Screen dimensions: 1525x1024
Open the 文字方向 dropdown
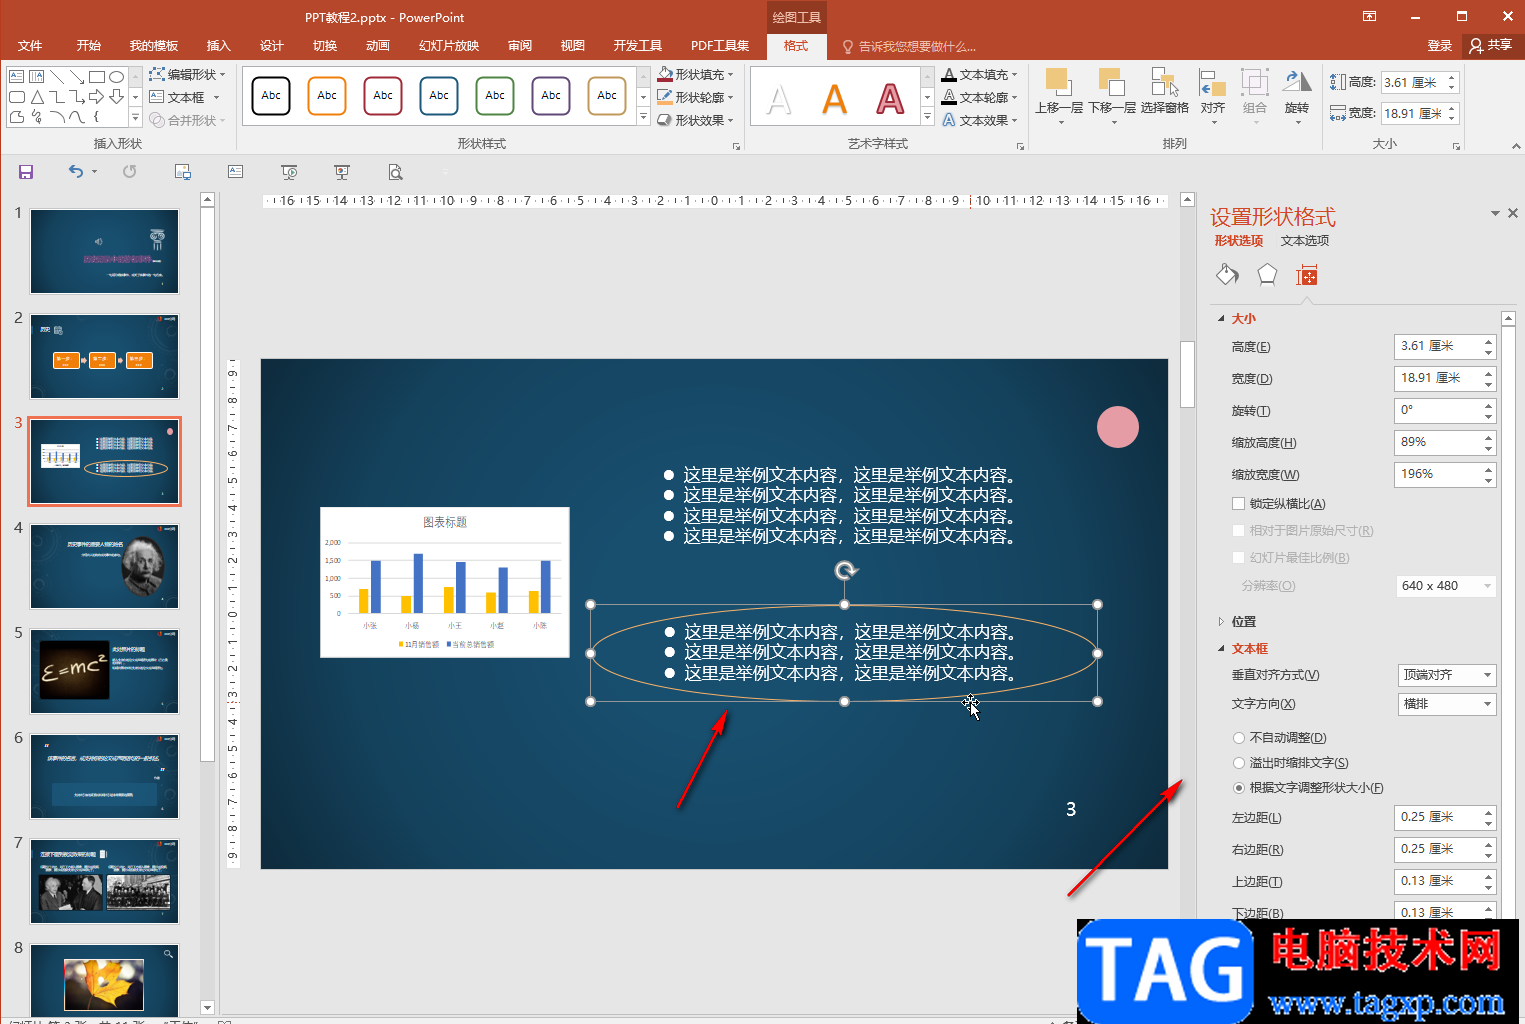tap(1446, 704)
